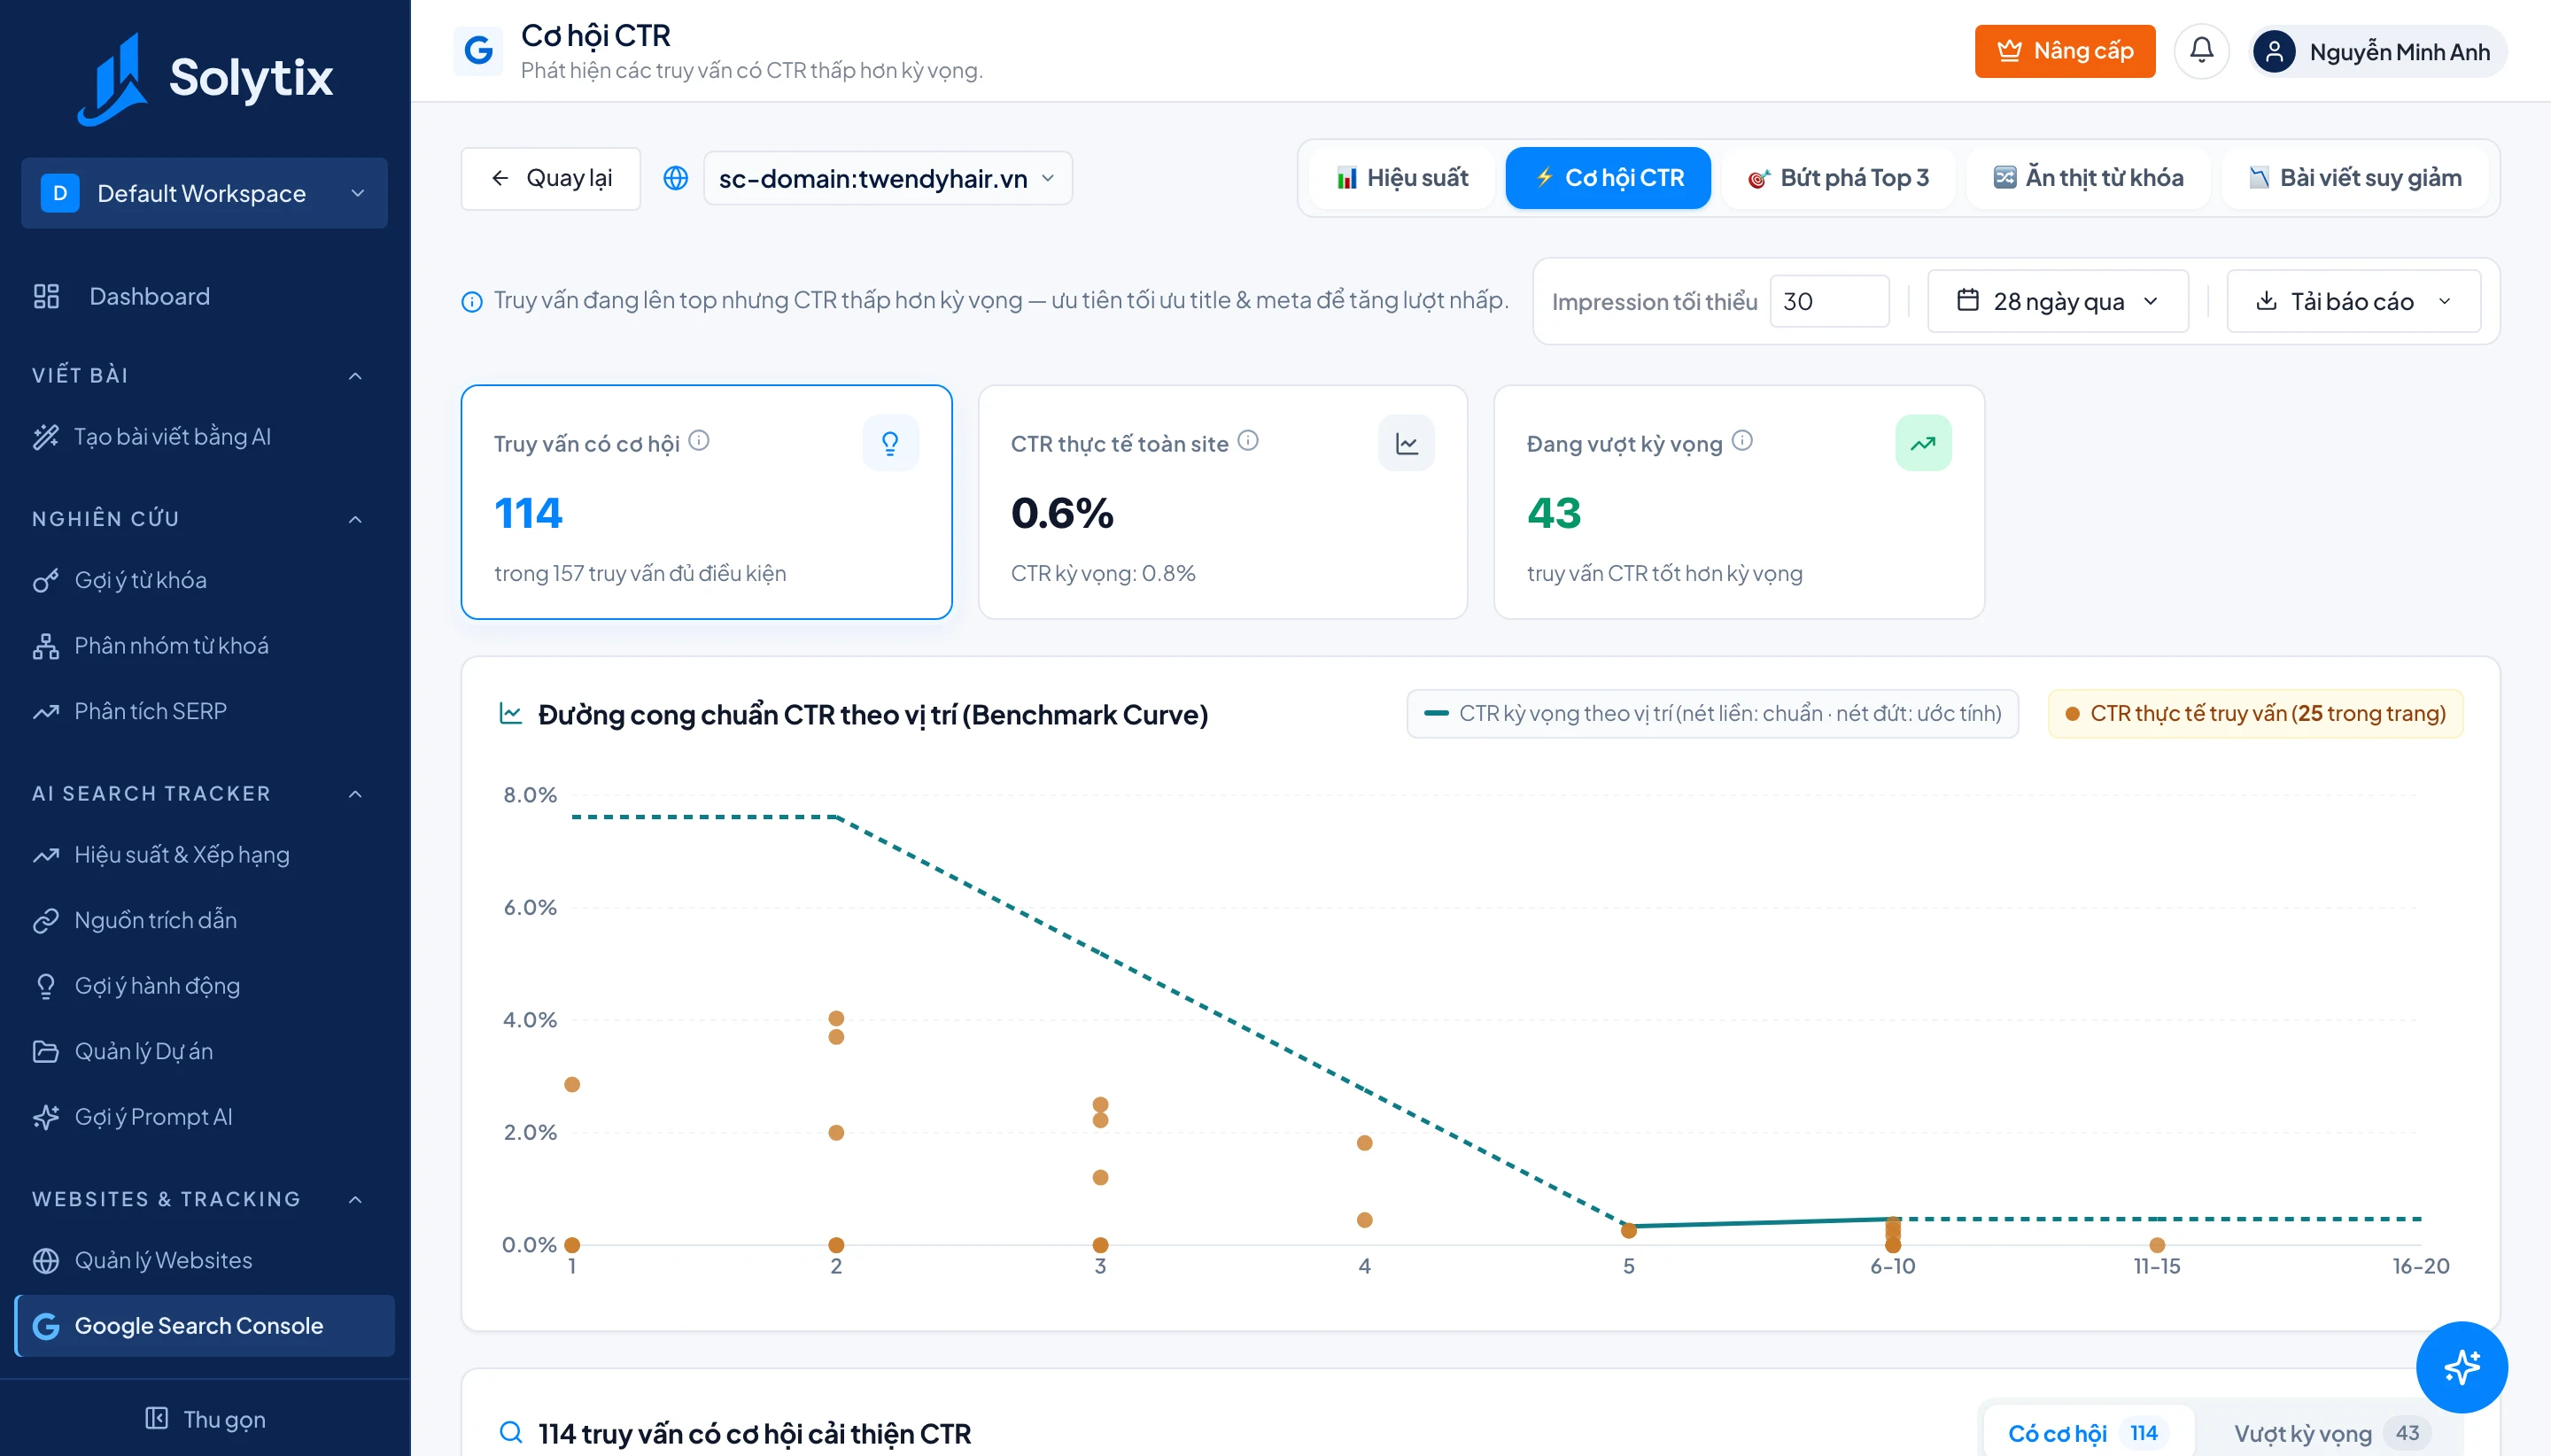This screenshot has height=1456, width=2551.
Task: Toggle CTR thực tế truy vấn legend
Action: (2255, 714)
